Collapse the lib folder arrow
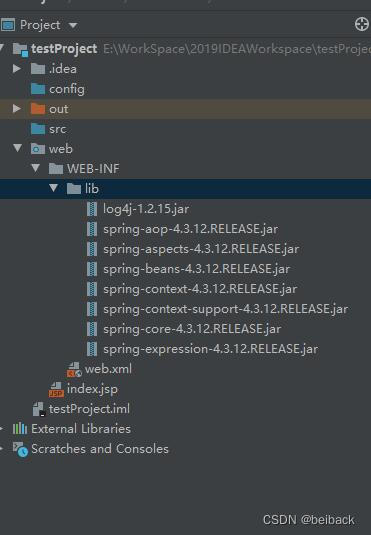 click(x=53, y=188)
